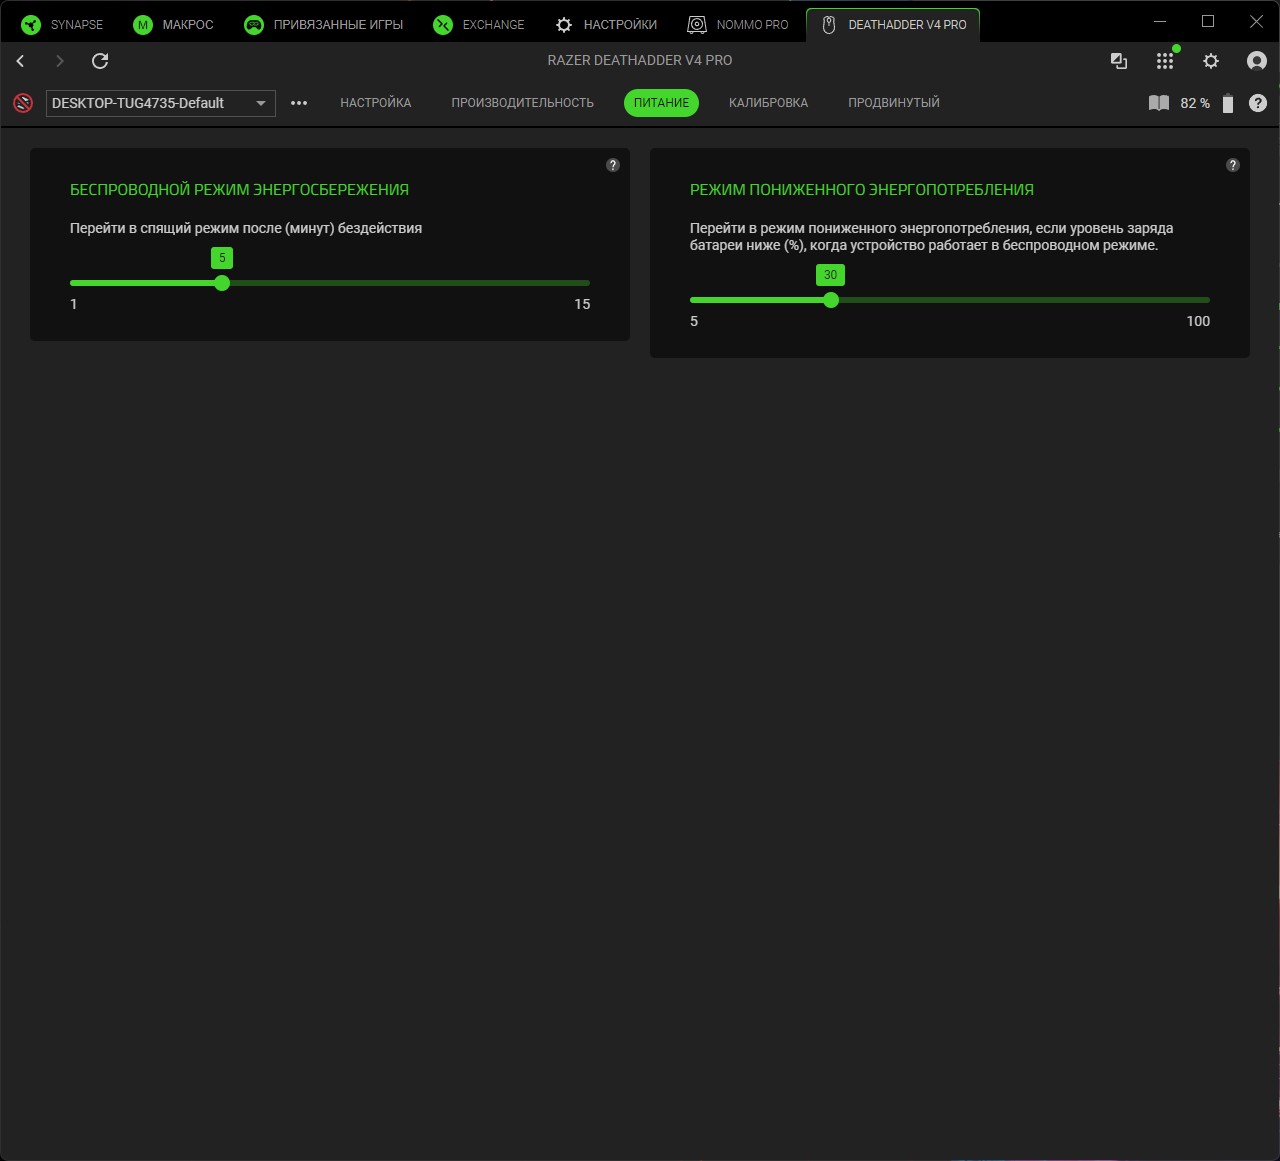Click the low power mode slider handle
The width and height of the screenshot is (1280, 1161).
point(830,300)
